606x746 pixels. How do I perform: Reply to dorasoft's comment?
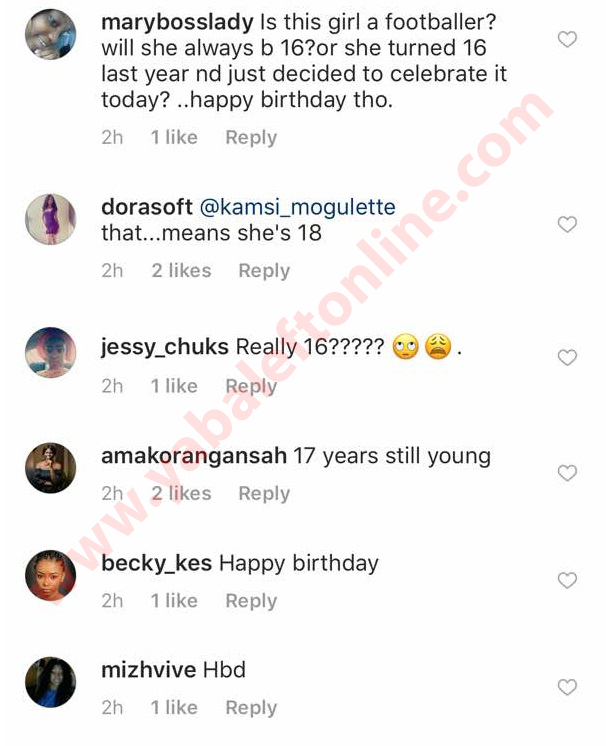pyautogui.click(x=264, y=270)
